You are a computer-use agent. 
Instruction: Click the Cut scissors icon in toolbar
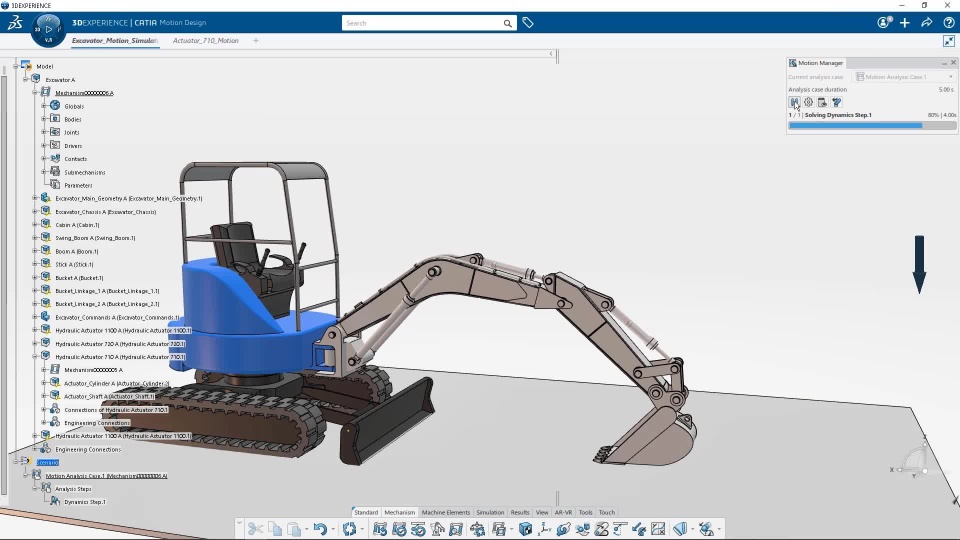point(255,528)
